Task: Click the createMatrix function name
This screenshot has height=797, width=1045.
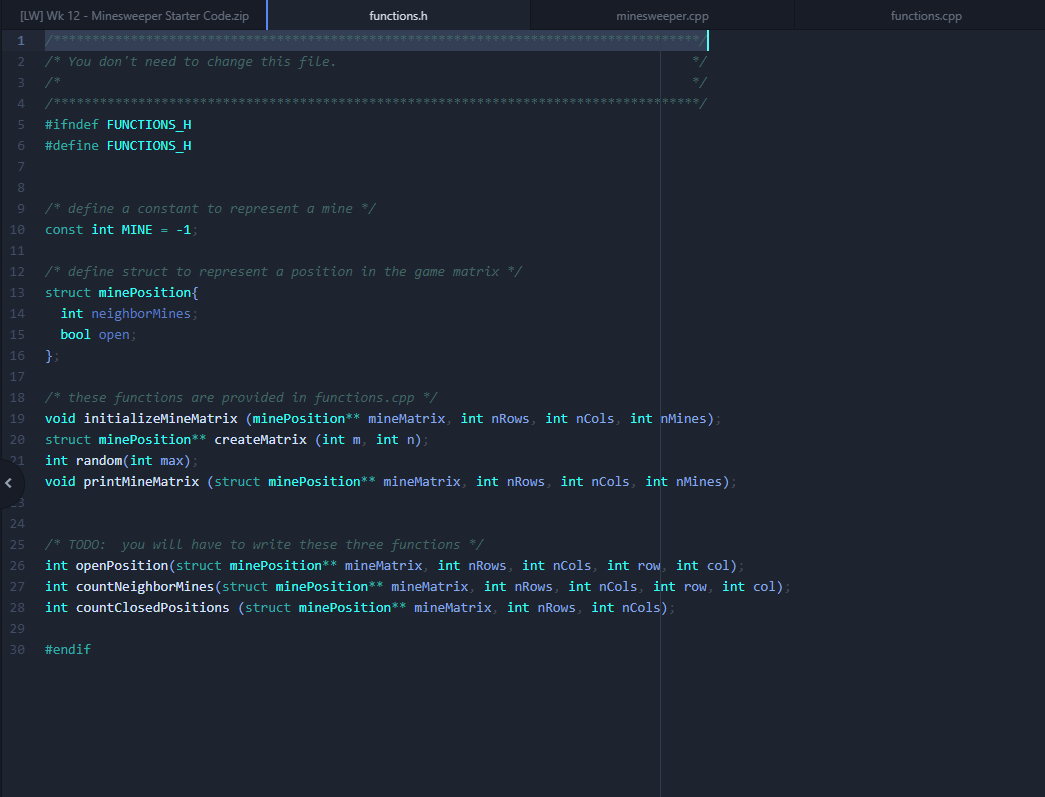Action: pos(260,440)
